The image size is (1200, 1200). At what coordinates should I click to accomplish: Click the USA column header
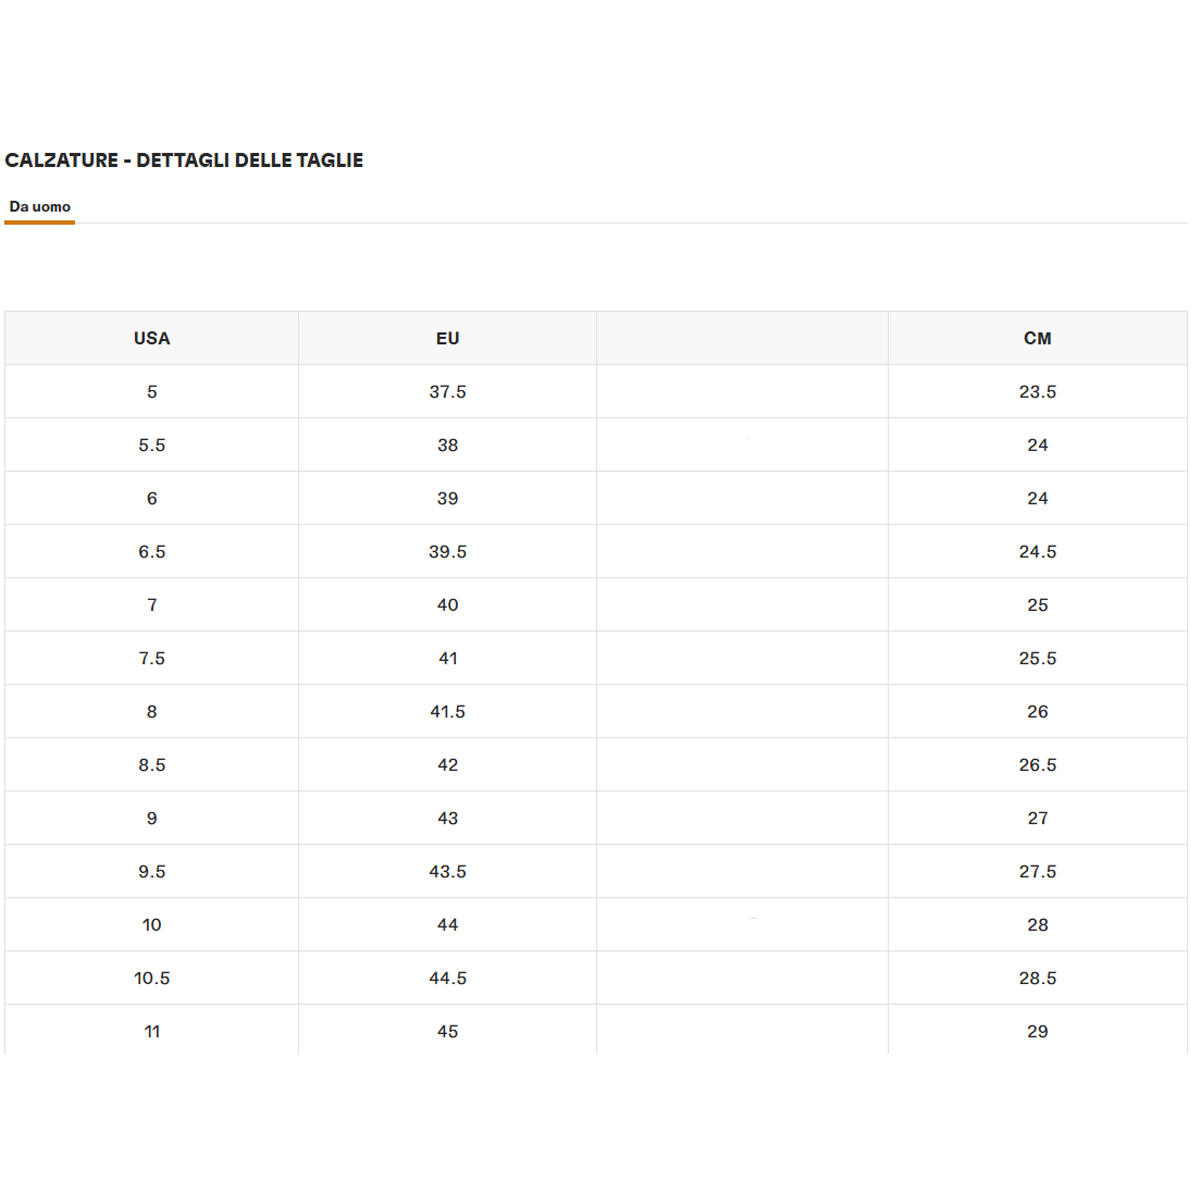point(152,338)
